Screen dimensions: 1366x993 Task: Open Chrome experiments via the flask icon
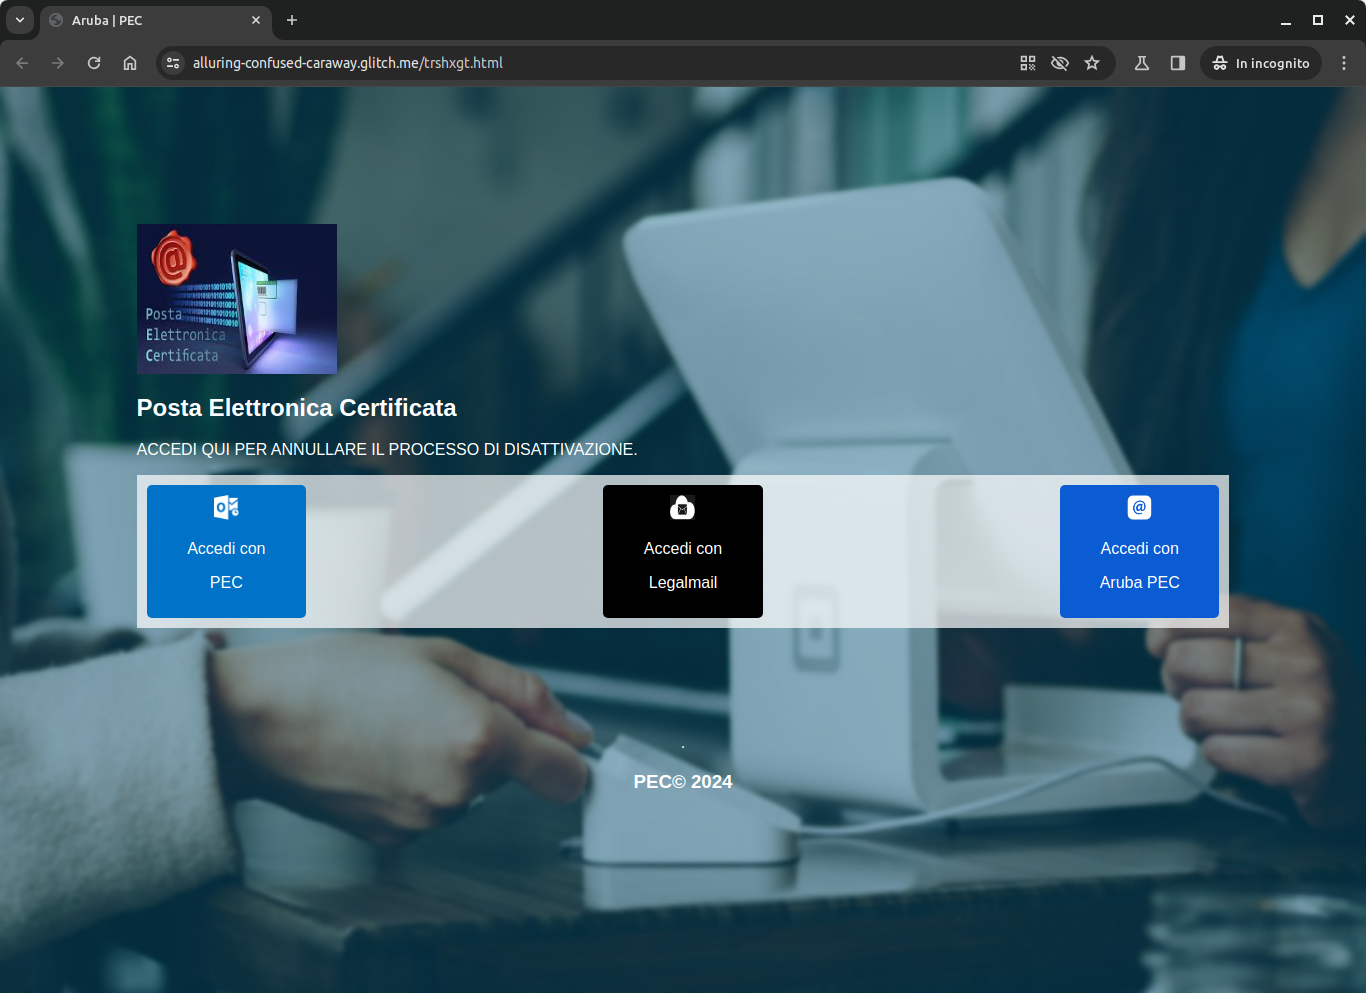[x=1141, y=62]
